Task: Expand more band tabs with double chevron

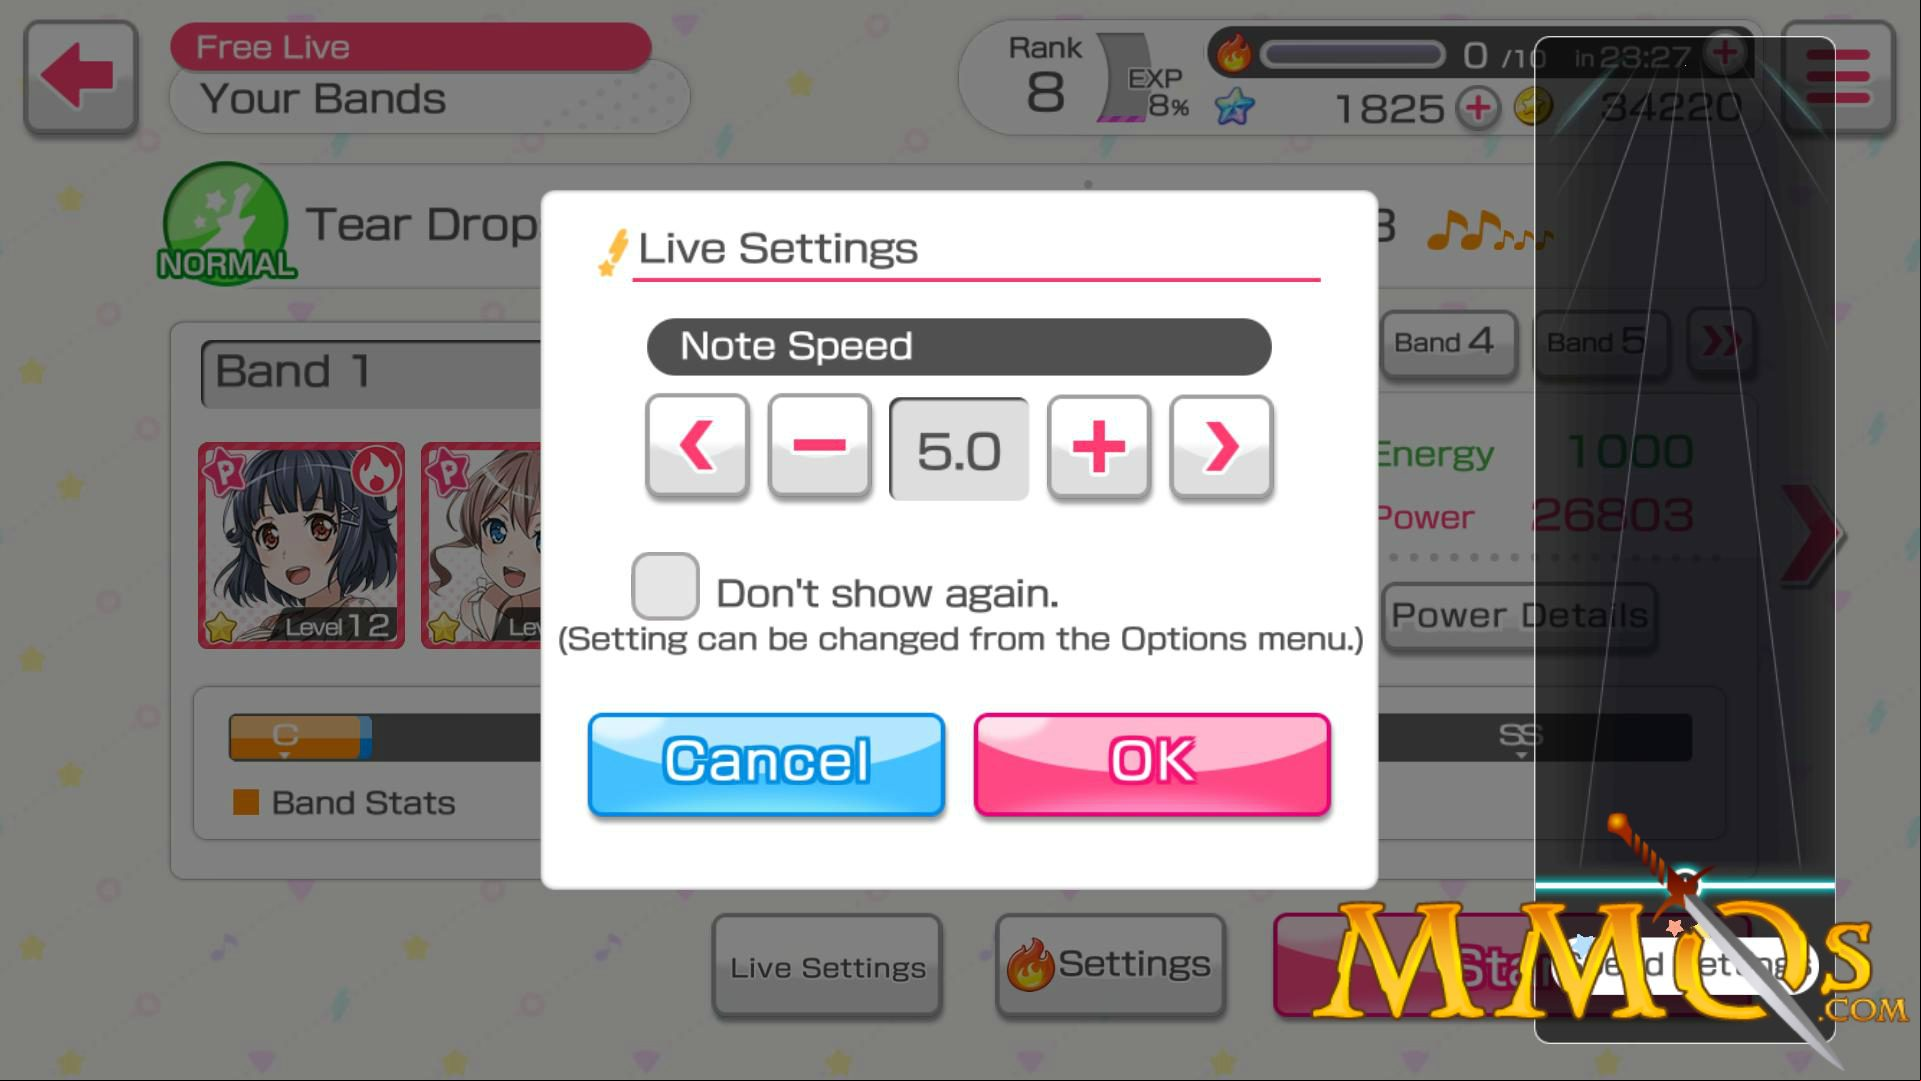Action: (x=1720, y=343)
